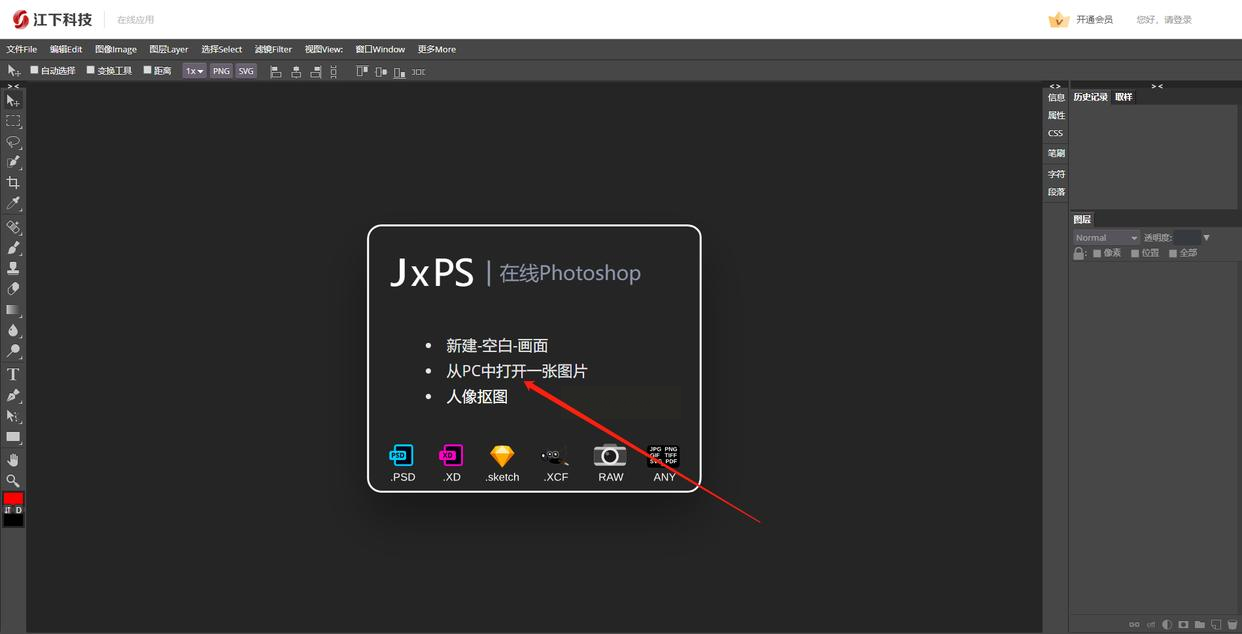Click 从PC中打开一张图片 link
The height and width of the screenshot is (634, 1242).
point(517,371)
